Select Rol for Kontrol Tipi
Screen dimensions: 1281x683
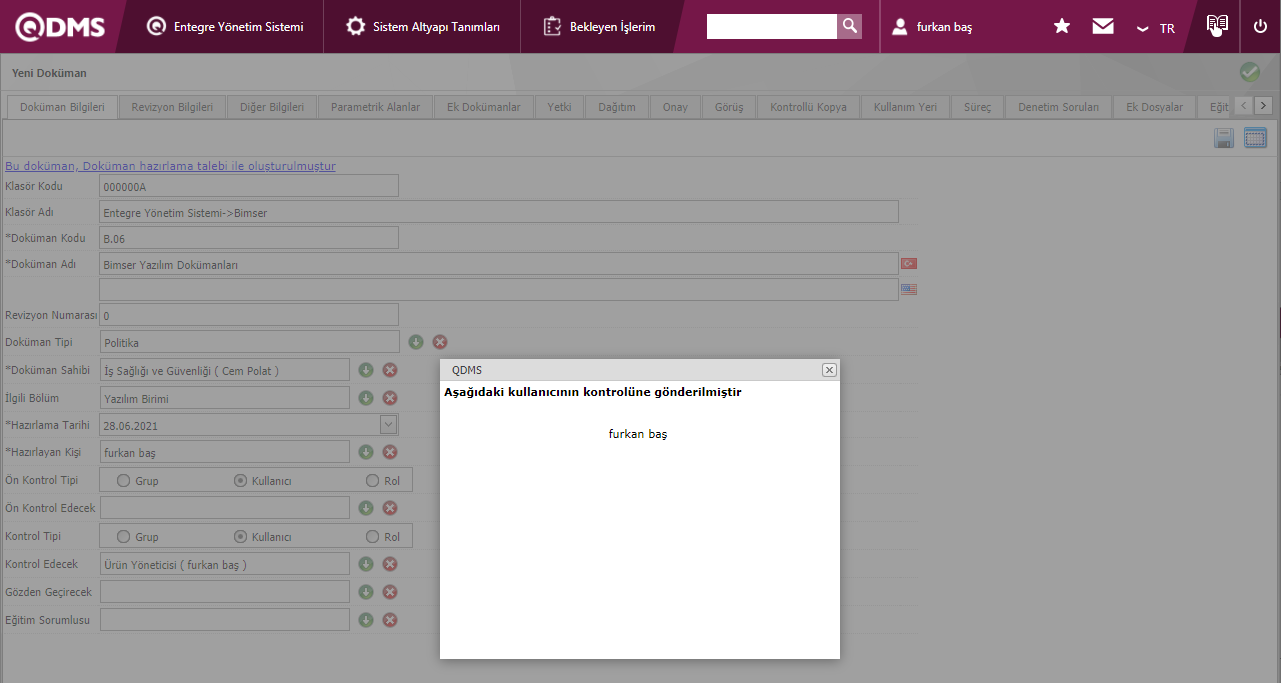373,537
